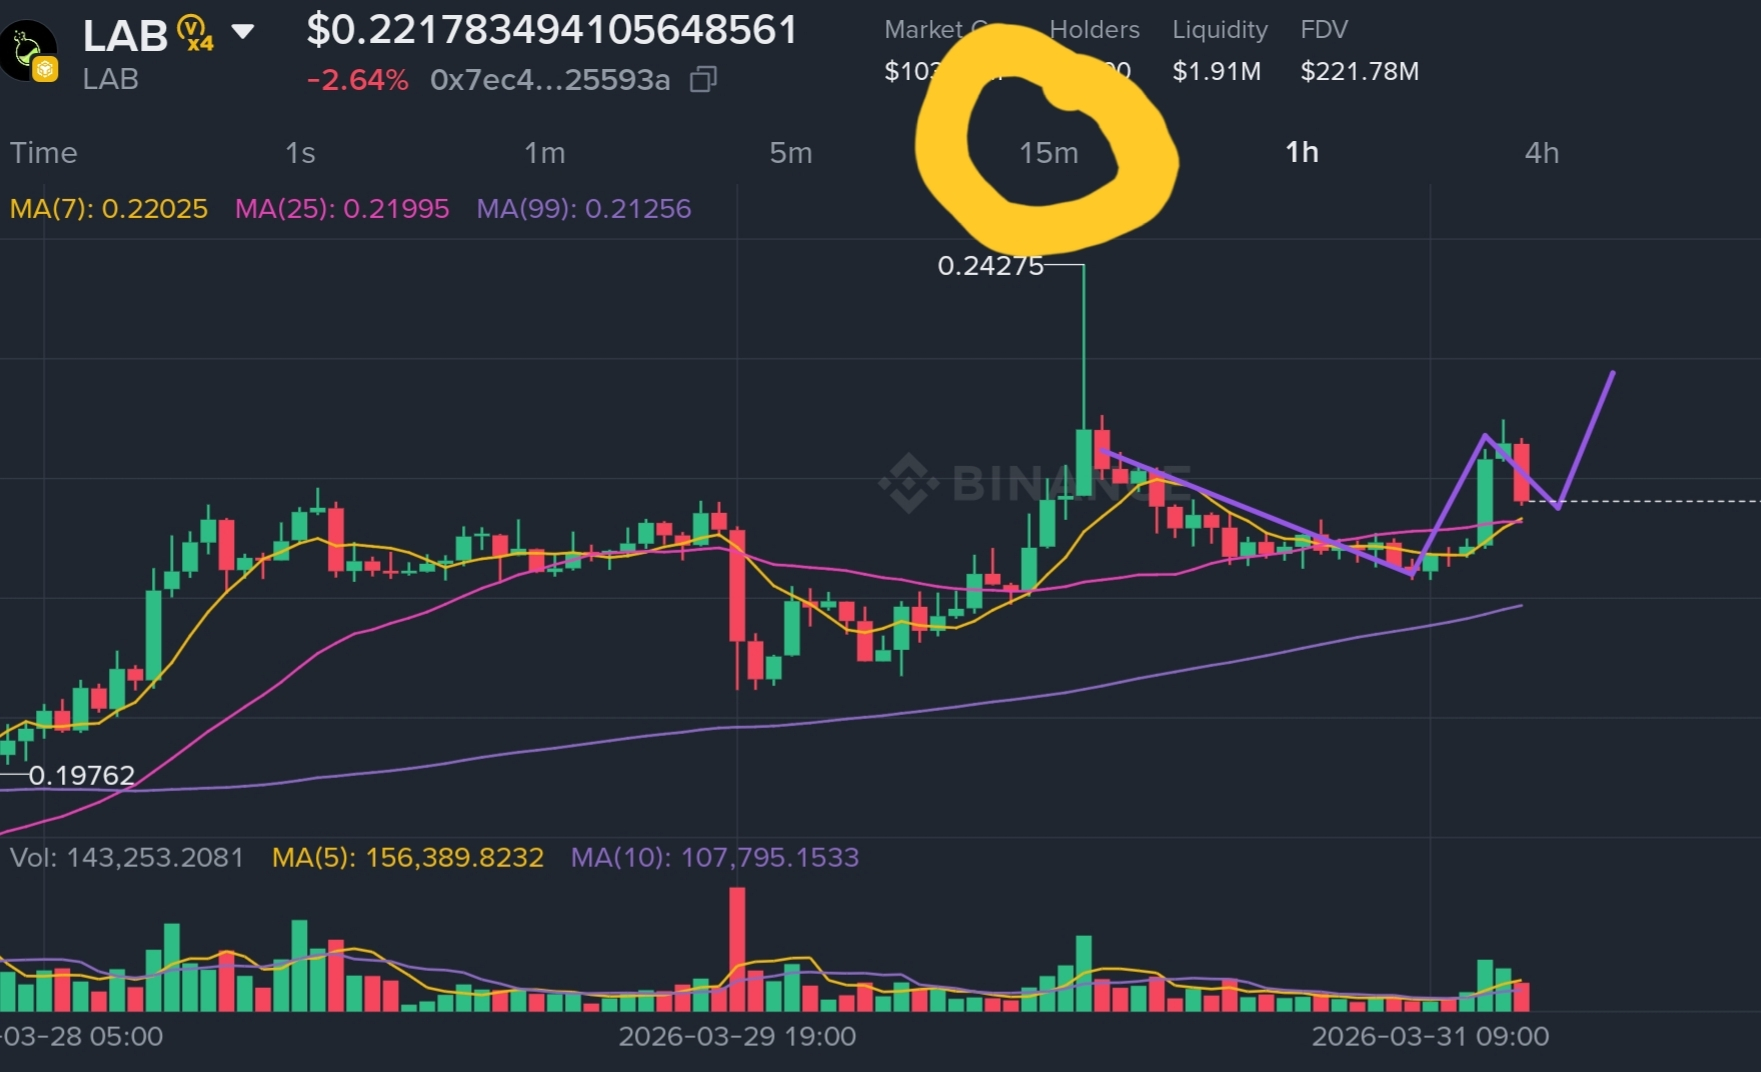Open volume MA(10) indicator label
Image resolution: width=1761 pixels, height=1072 pixels.
tap(715, 858)
